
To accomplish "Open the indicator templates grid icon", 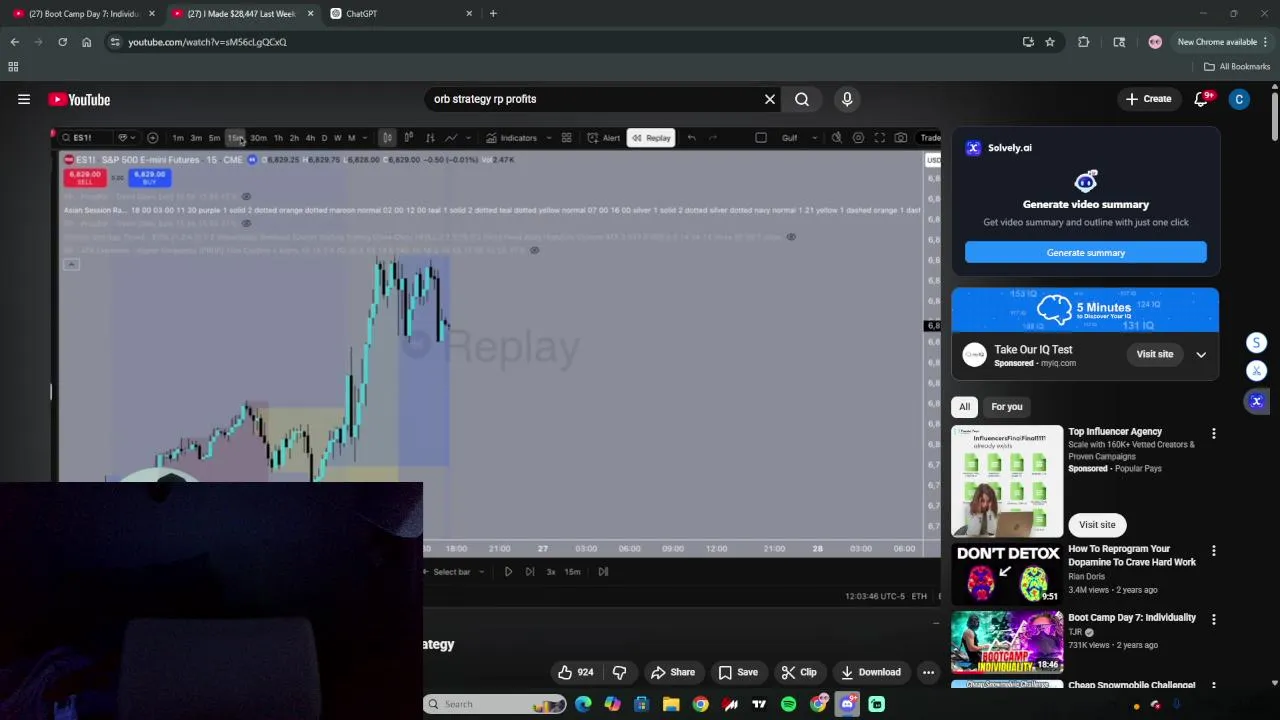I will (567, 138).
